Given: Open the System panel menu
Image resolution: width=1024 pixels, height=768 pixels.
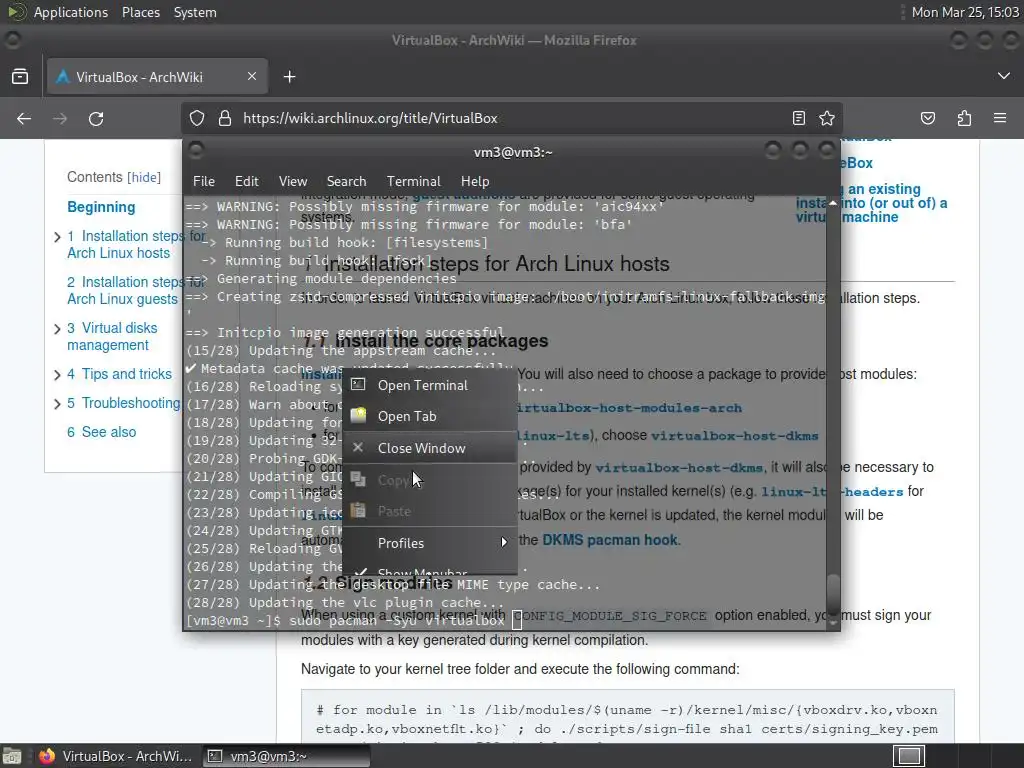Looking at the screenshot, I should click(195, 12).
